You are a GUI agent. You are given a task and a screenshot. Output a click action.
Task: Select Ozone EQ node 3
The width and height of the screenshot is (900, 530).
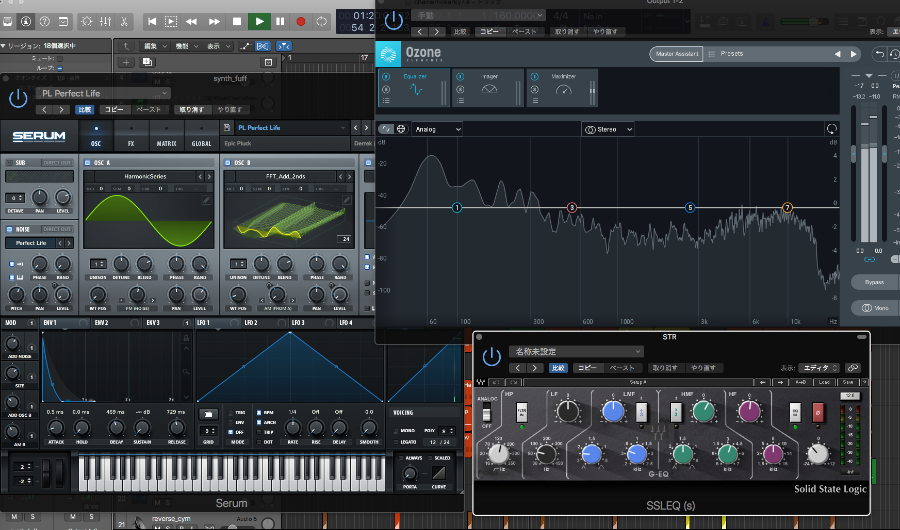click(x=572, y=207)
